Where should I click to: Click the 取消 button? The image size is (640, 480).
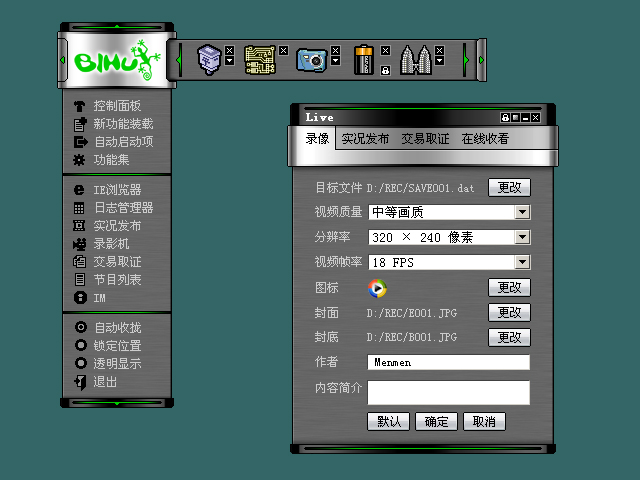[484, 421]
